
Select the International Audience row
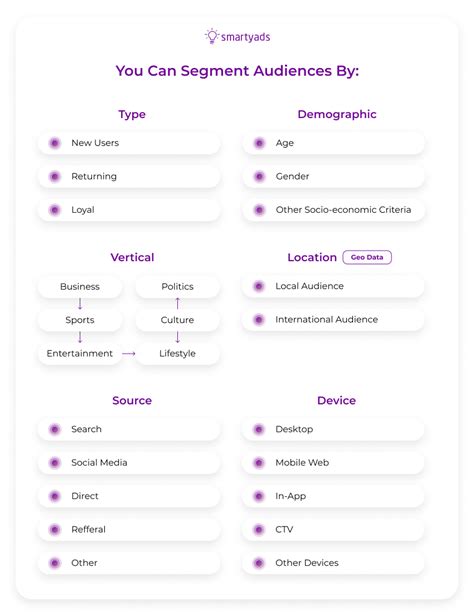(x=333, y=319)
